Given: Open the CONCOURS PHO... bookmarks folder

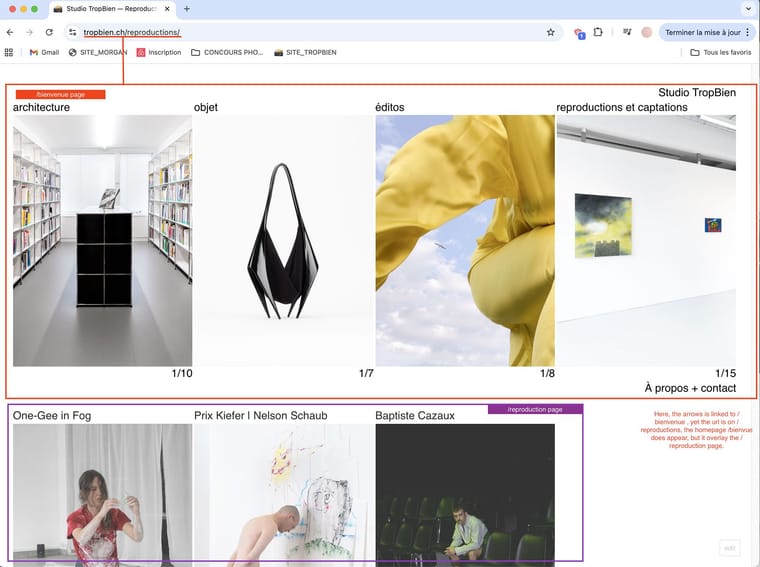Looking at the screenshot, I should 227,52.
